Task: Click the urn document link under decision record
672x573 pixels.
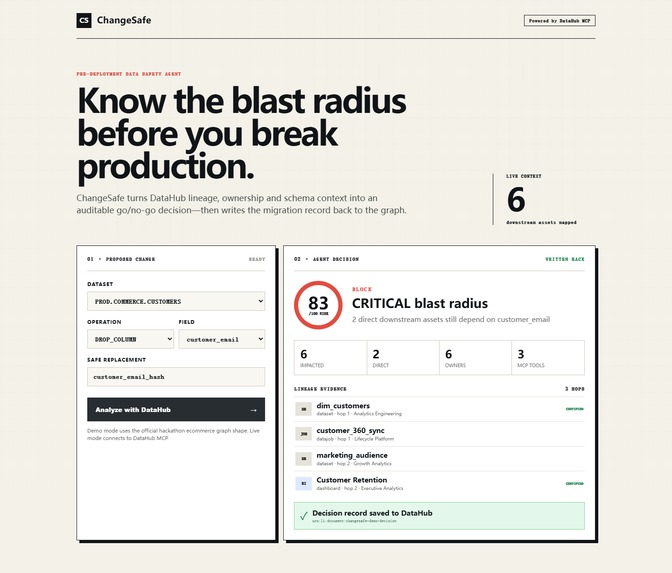Action: [x=354, y=521]
